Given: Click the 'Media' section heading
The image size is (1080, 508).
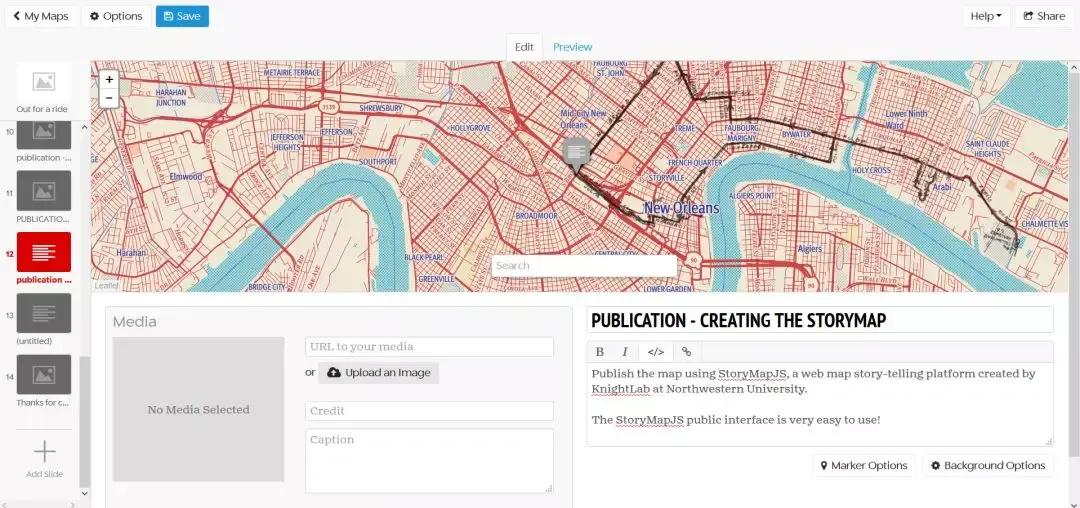Looking at the screenshot, I should click(x=135, y=321).
